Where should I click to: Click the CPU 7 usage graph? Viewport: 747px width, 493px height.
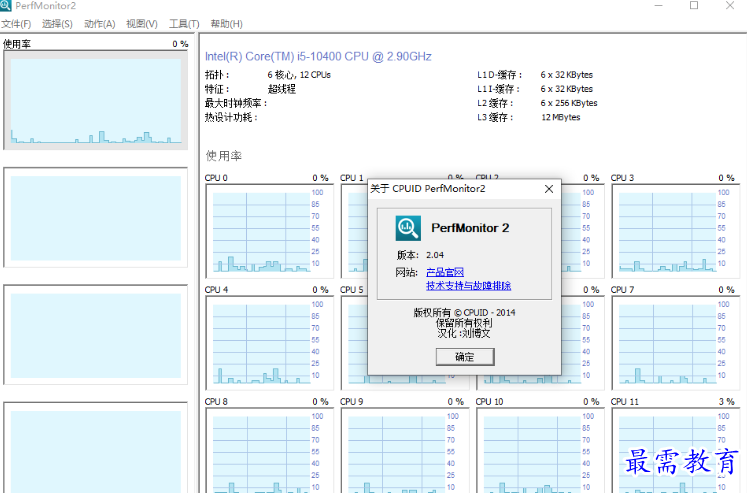pyautogui.click(x=664, y=341)
